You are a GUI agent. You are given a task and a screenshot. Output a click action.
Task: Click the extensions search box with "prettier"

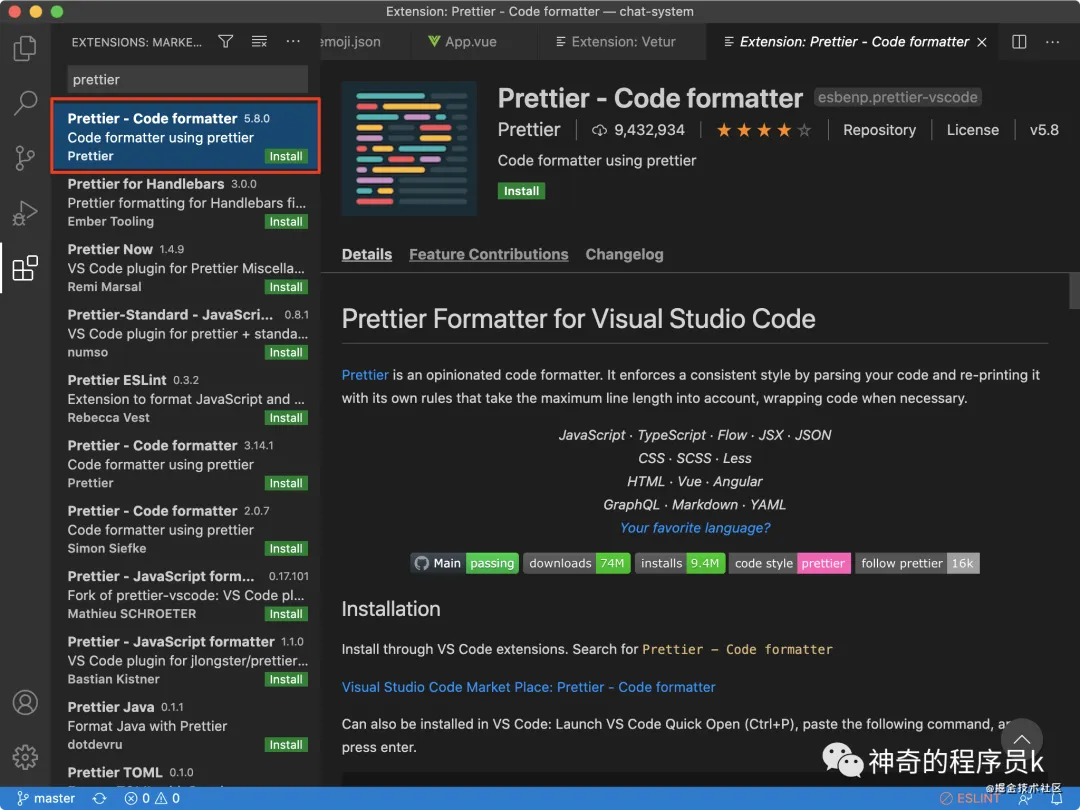coord(187,79)
